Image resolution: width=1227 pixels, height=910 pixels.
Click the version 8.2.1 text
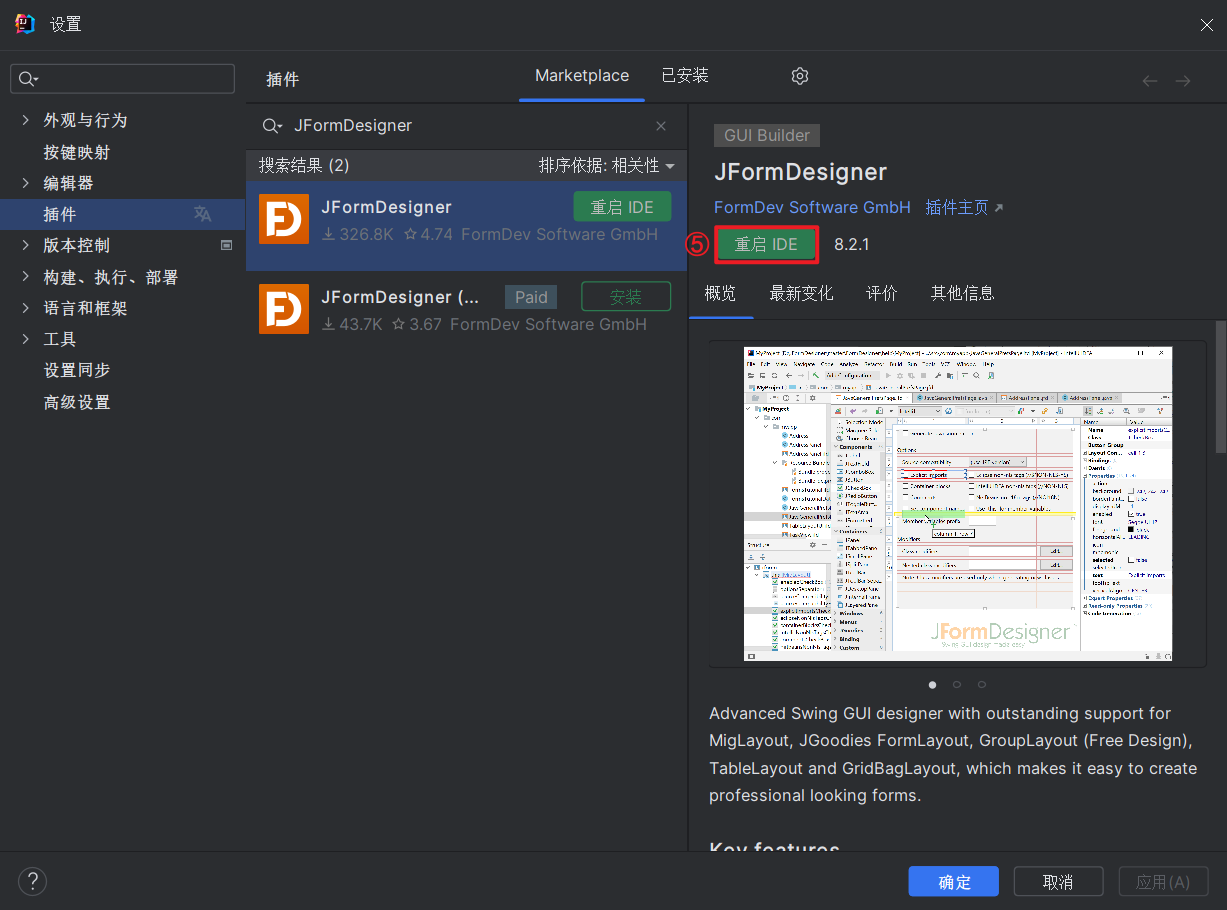852,244
